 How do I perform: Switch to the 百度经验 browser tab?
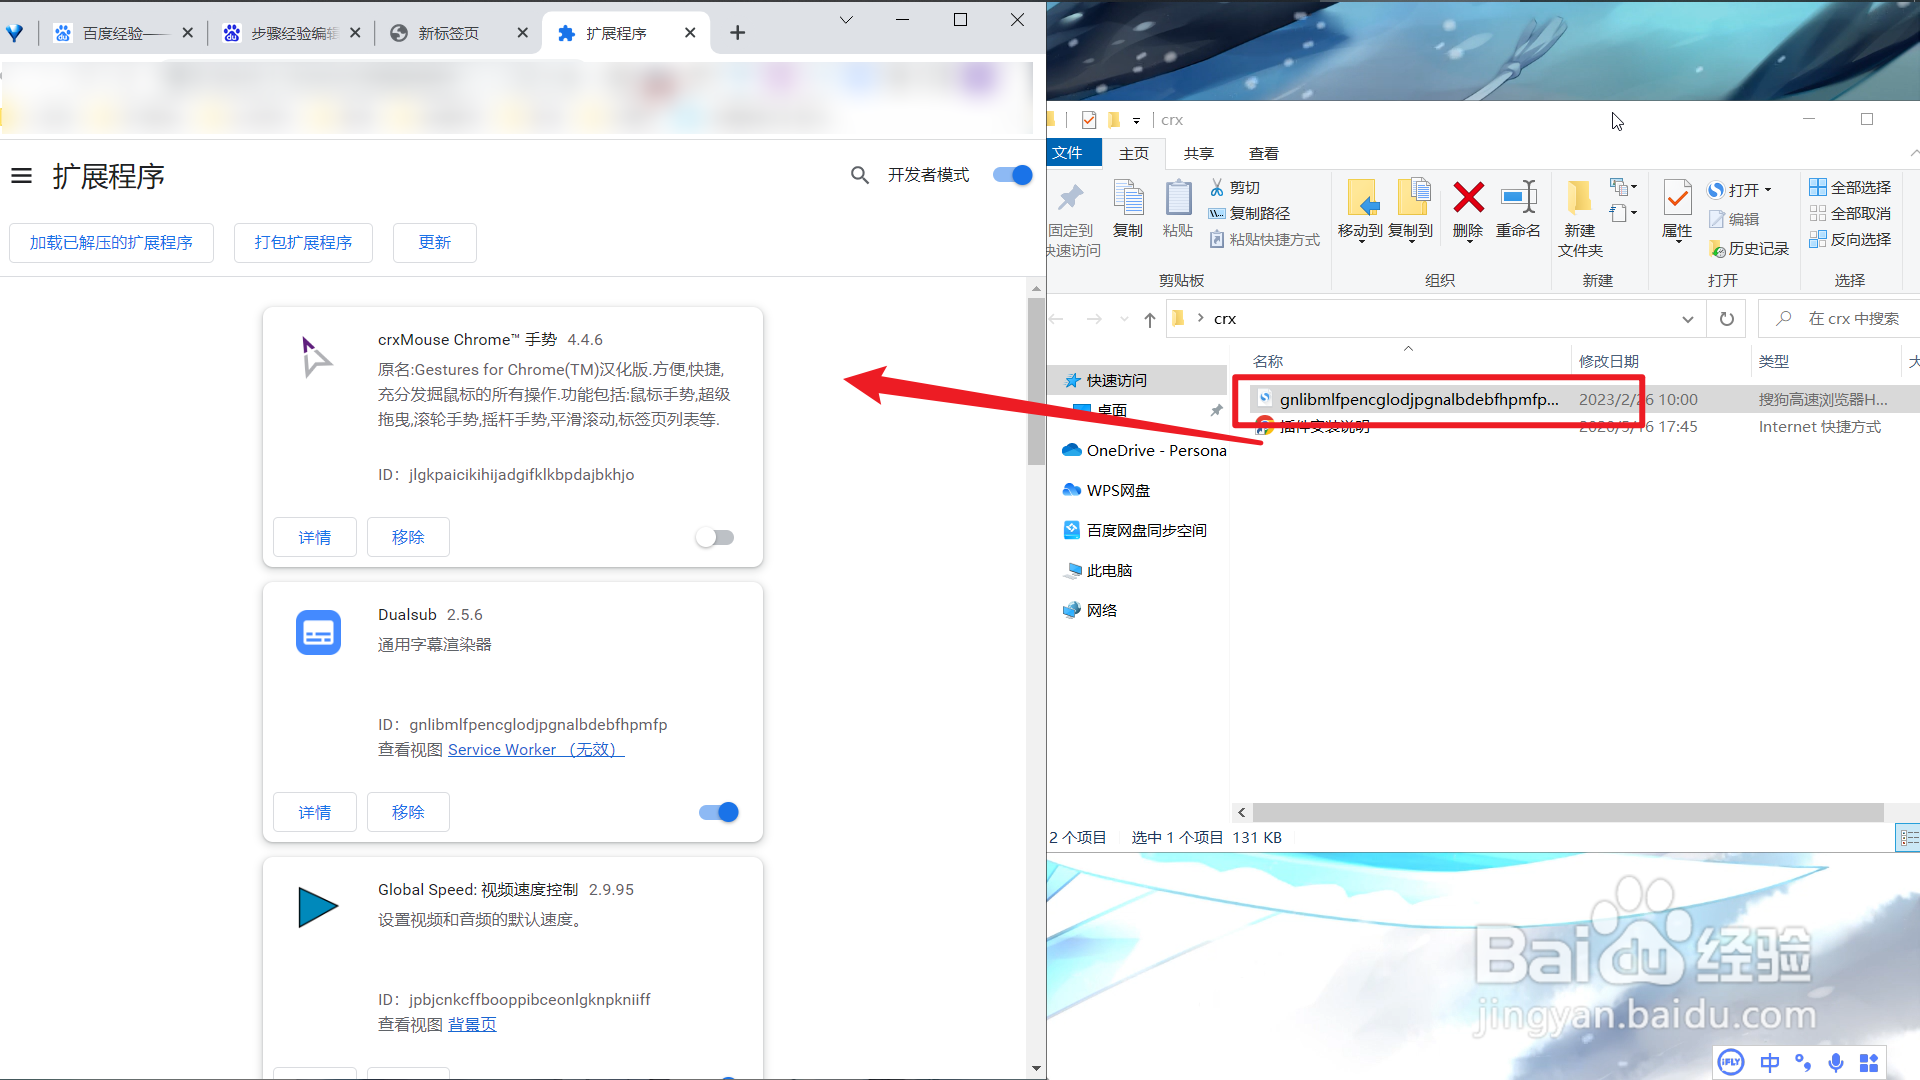point(123,33)
